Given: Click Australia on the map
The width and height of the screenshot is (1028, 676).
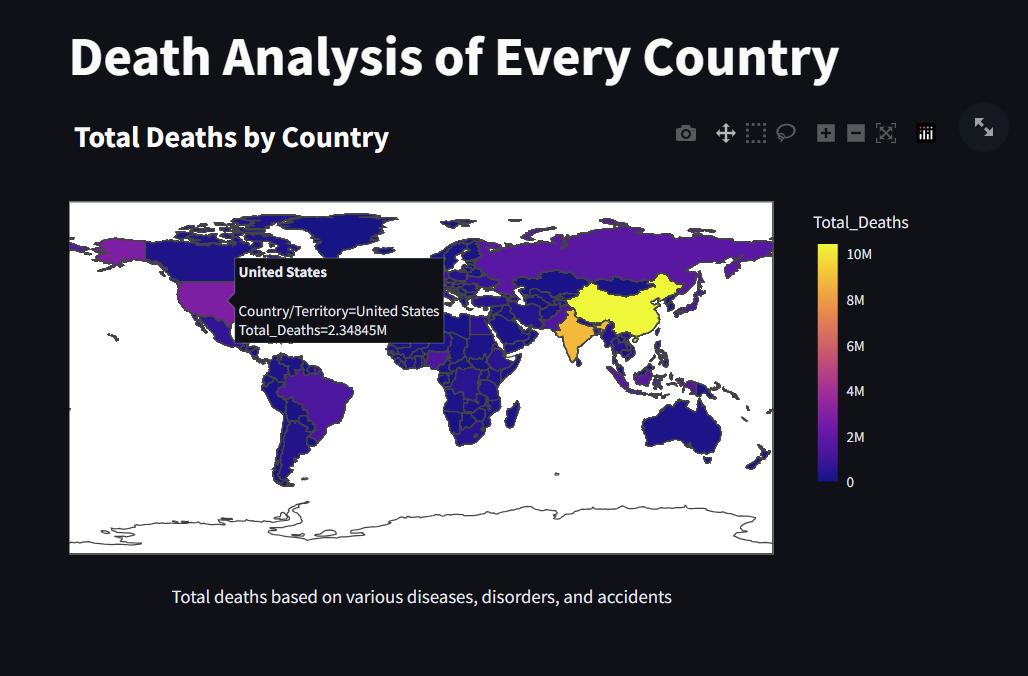Looking at the screenshot, I should click(682, 426).
